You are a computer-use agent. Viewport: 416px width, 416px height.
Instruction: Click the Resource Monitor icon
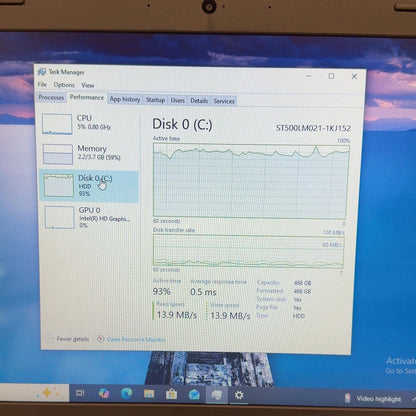point(100,339)
